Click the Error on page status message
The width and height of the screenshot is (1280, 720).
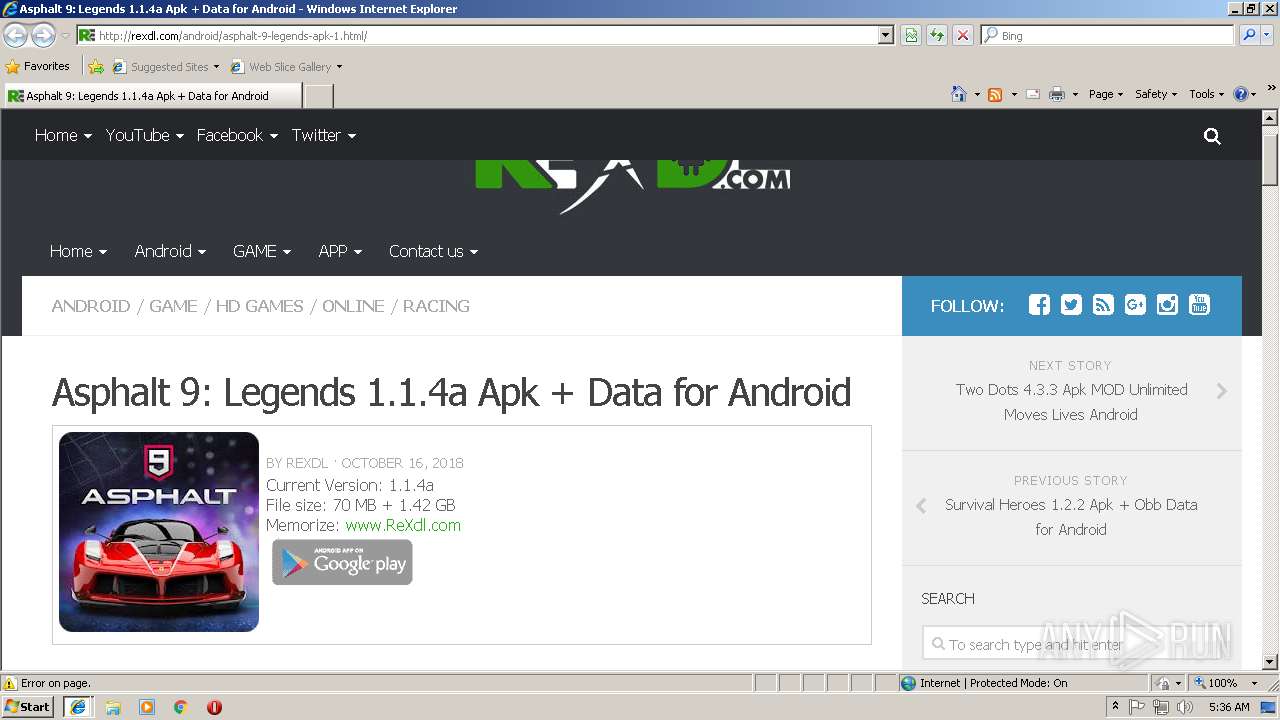click(x=56, y=683)
